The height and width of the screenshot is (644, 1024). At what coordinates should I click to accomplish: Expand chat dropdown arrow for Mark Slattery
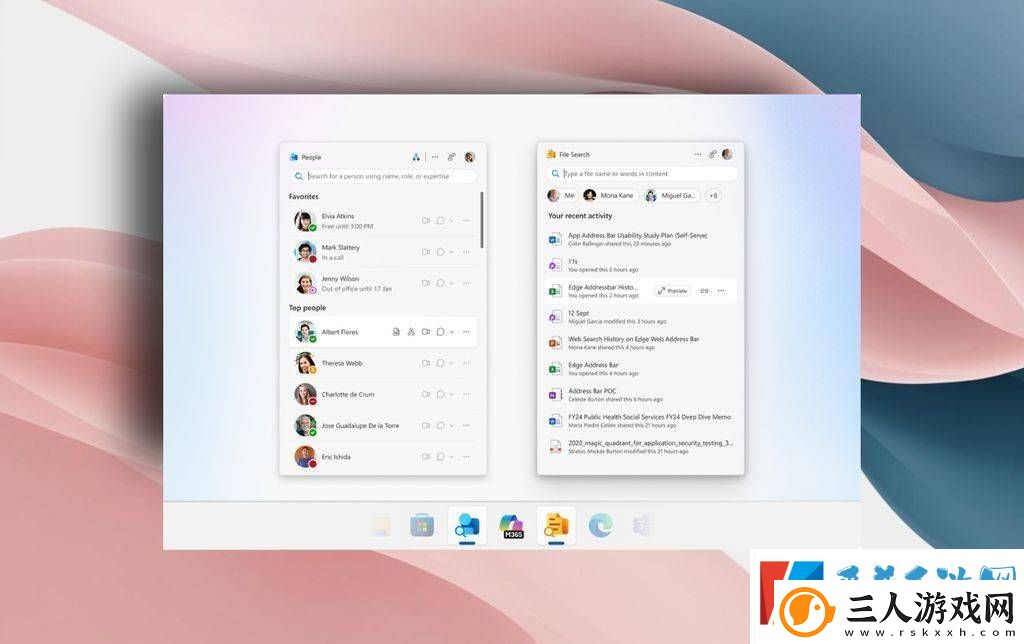[451, 251]
